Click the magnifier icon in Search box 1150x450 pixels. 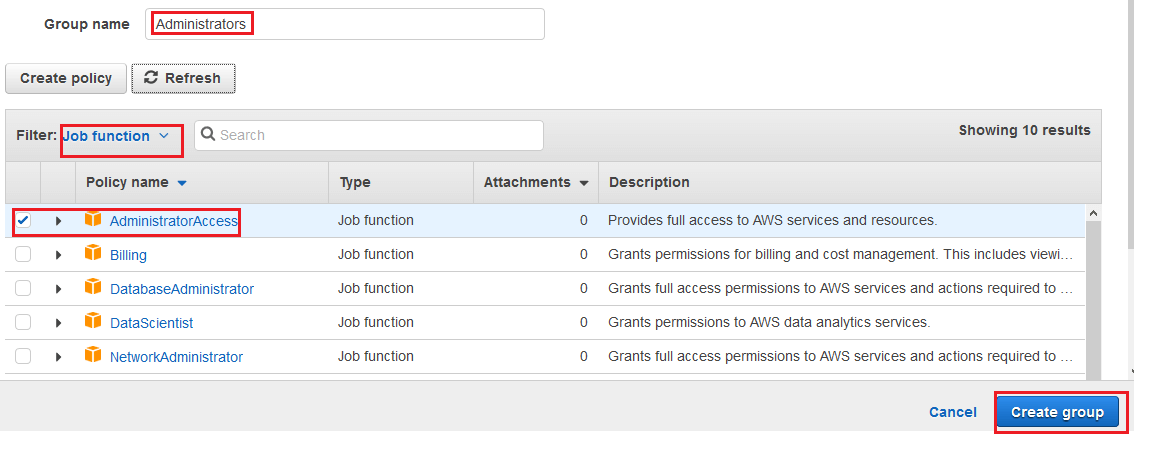tap(208, 135)
